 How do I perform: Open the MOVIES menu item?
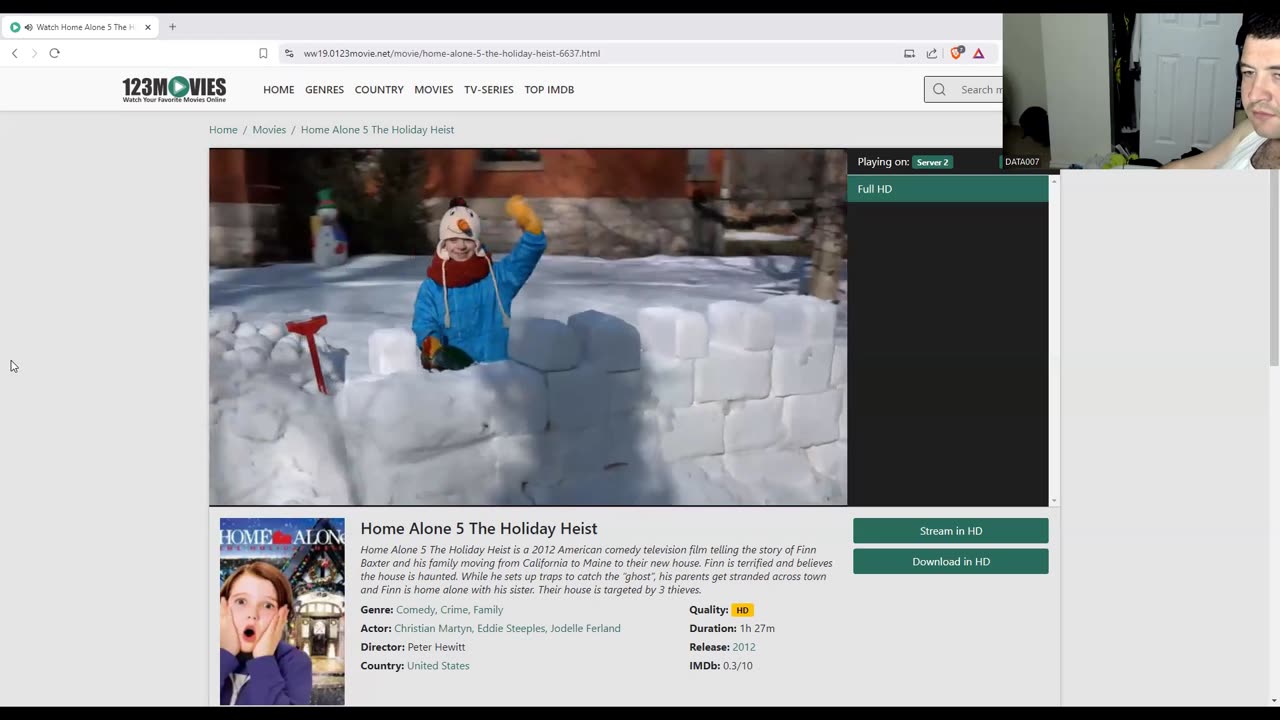tap(433, 89)
